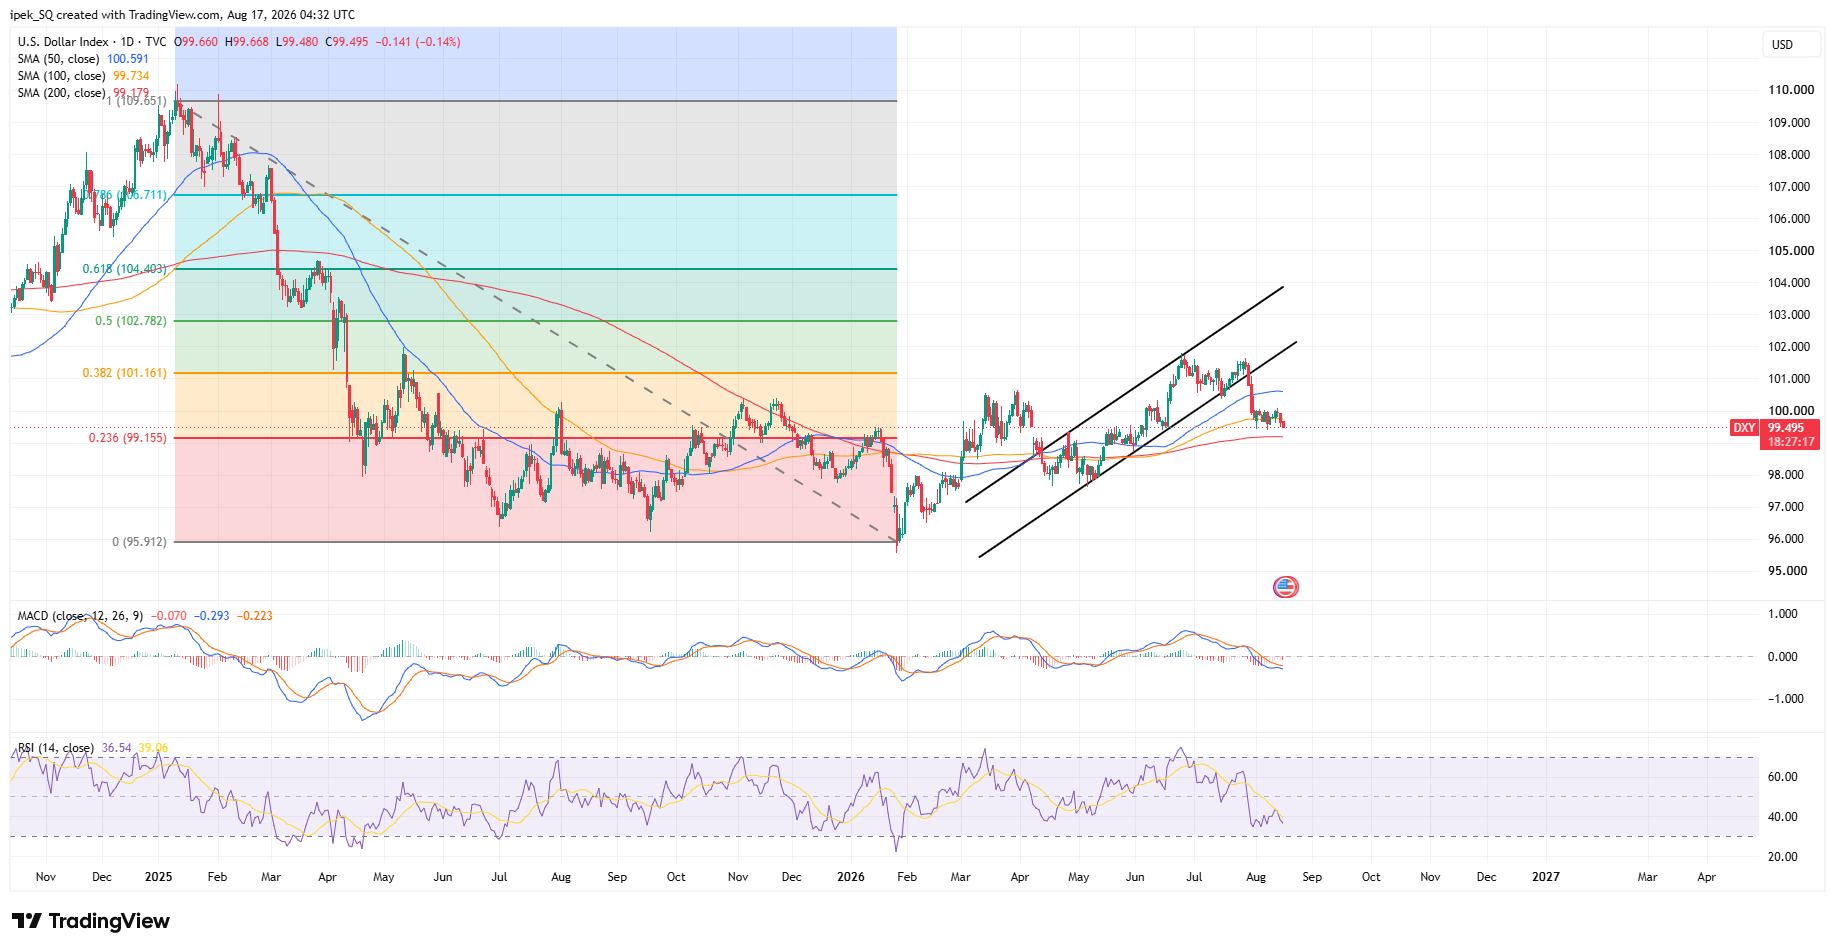Click the 2026 year label on time axis
The height and width of the screenshot is (951, 1835).
[851, 877]
